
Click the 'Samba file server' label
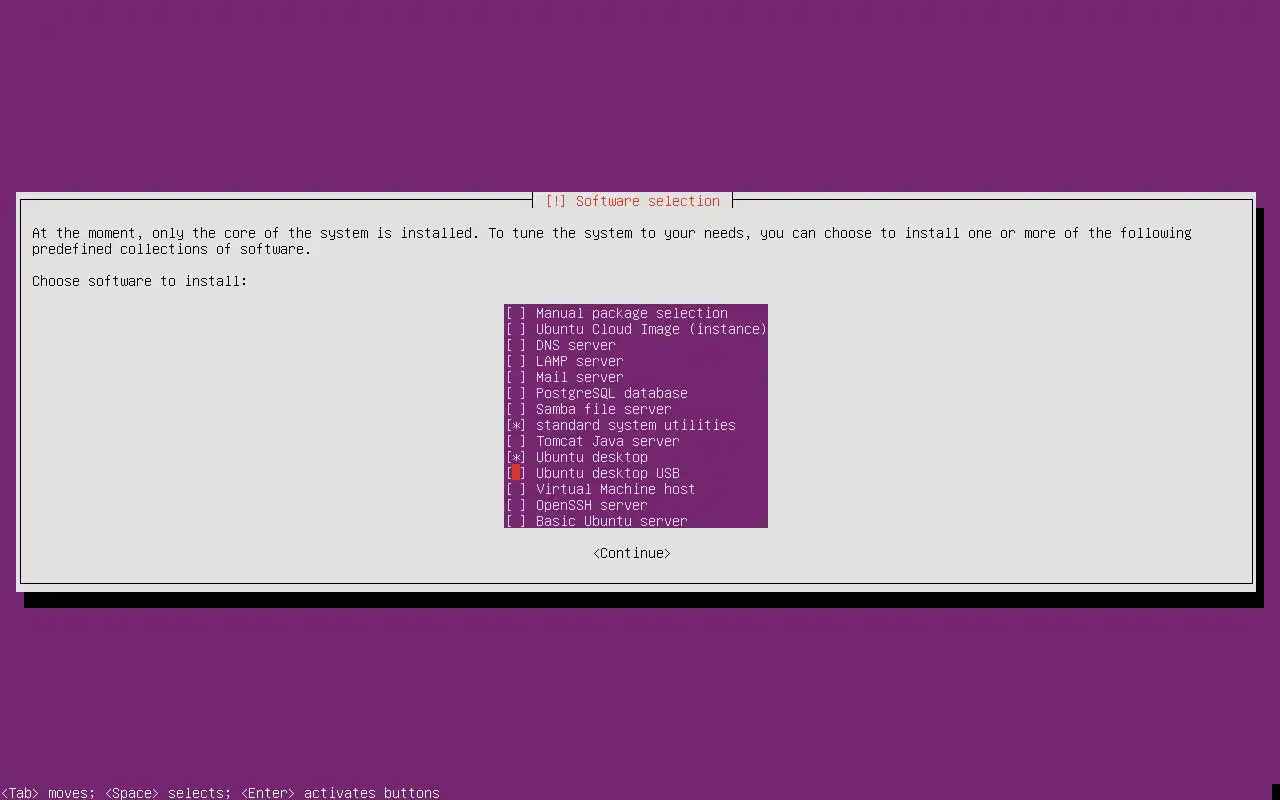tap(604, 409)
